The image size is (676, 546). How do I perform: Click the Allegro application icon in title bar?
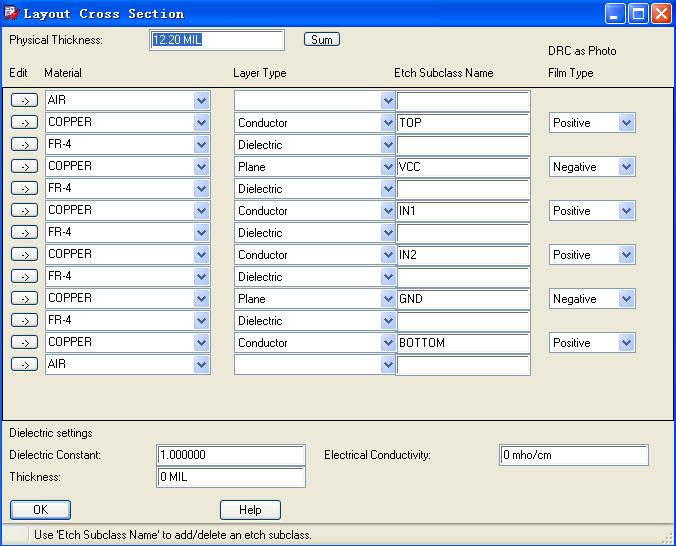tap(12, 14)
